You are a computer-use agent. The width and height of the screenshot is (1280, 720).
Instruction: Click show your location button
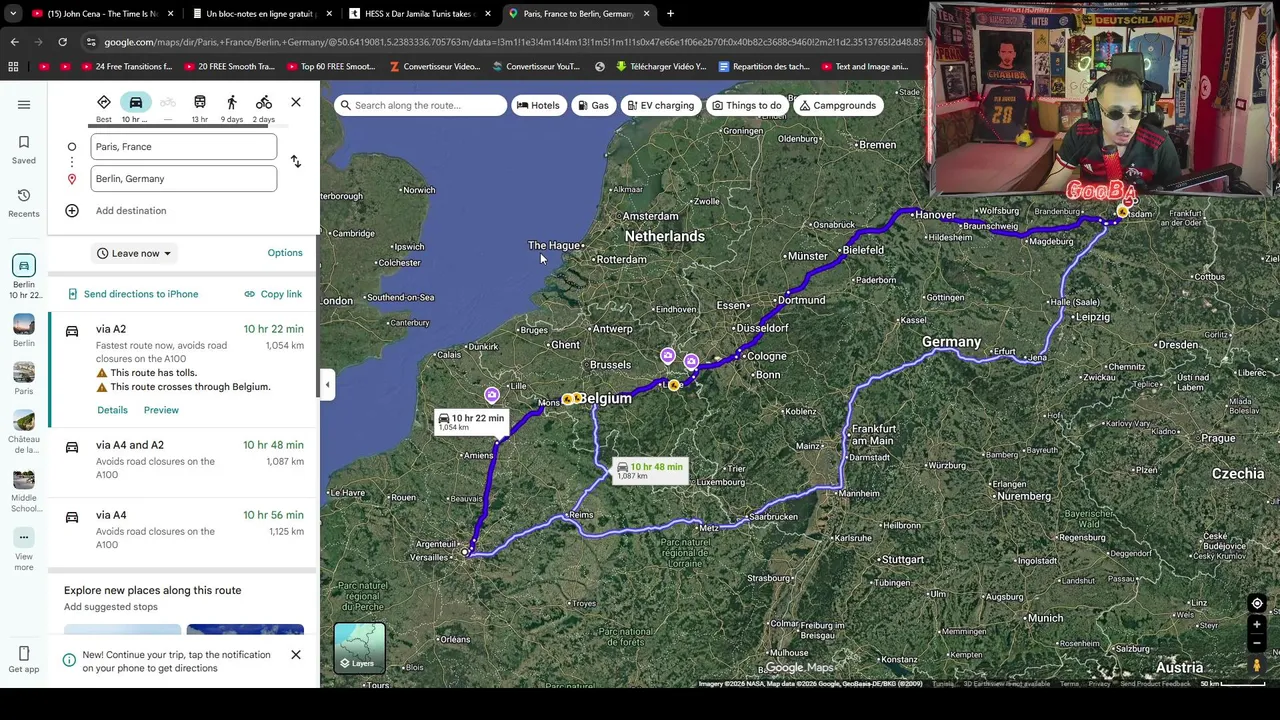(1257, 603)
